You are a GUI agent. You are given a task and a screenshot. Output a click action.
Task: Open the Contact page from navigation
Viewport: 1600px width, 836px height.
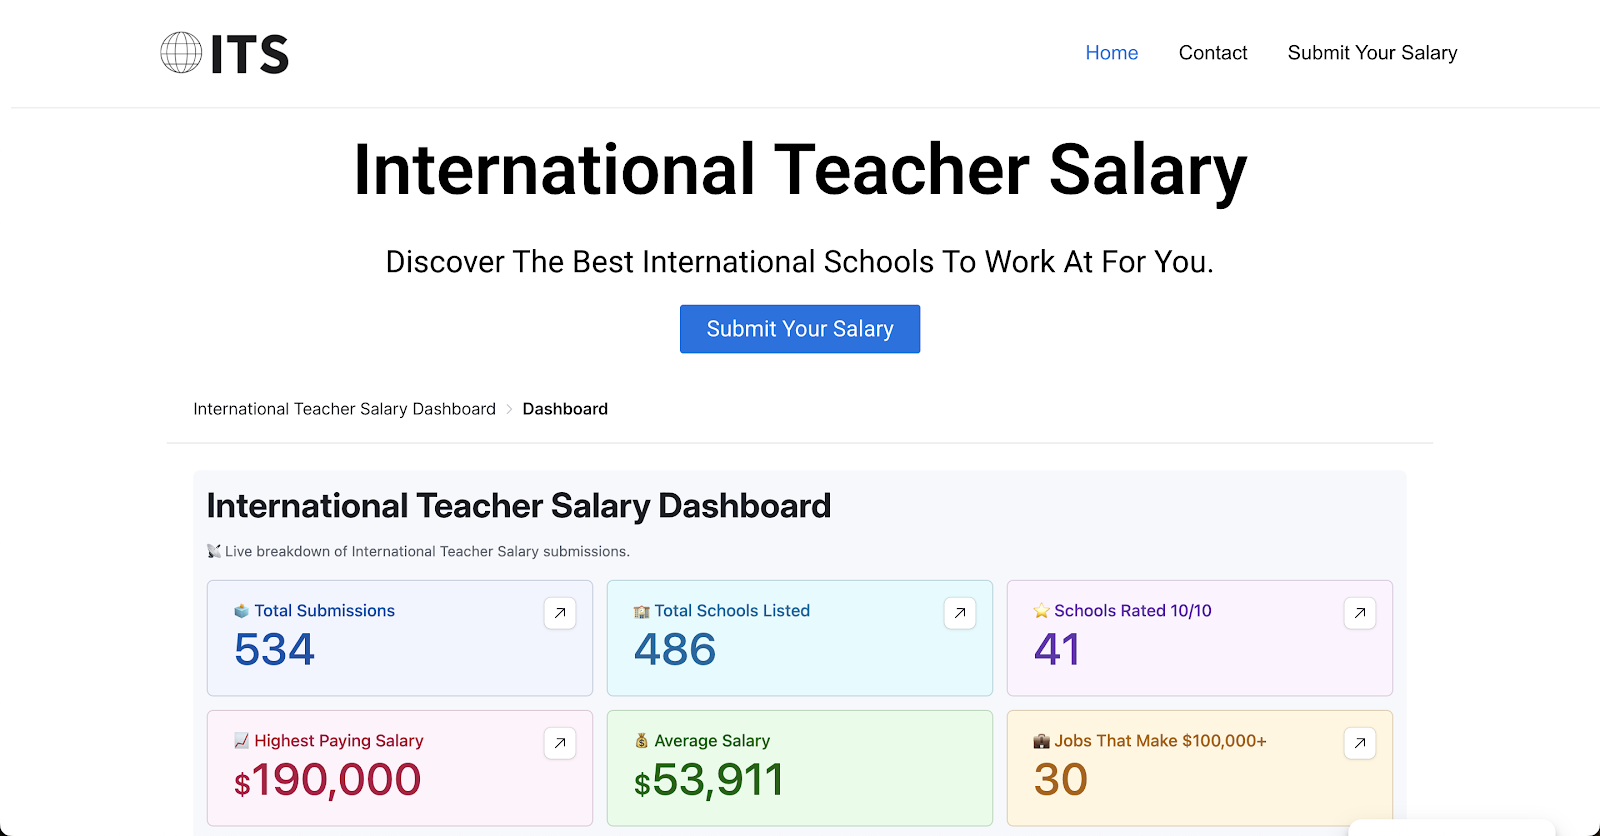pos(1212,52)
